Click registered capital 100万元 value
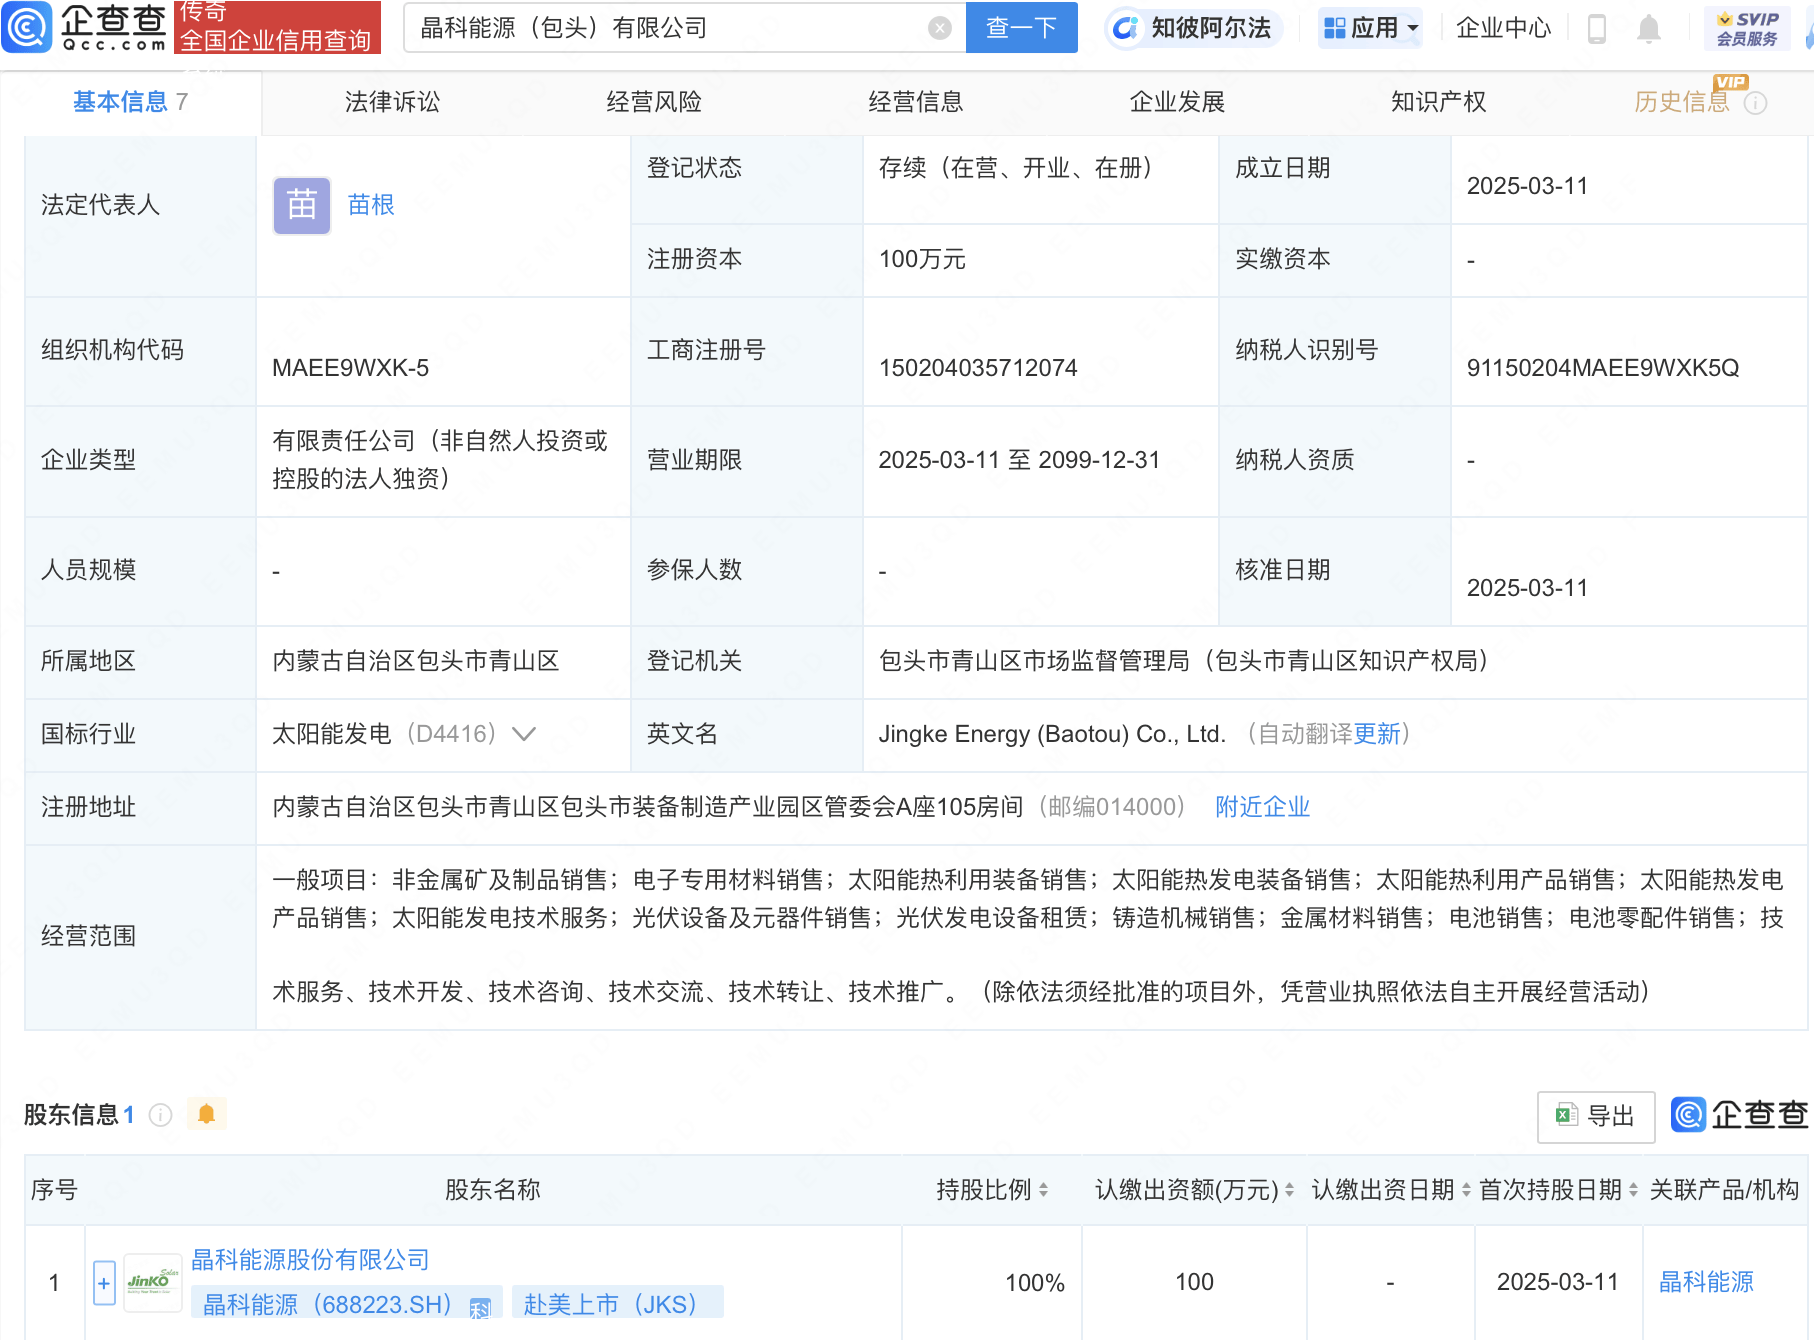1814x1340 pixels. click(922, 260)
